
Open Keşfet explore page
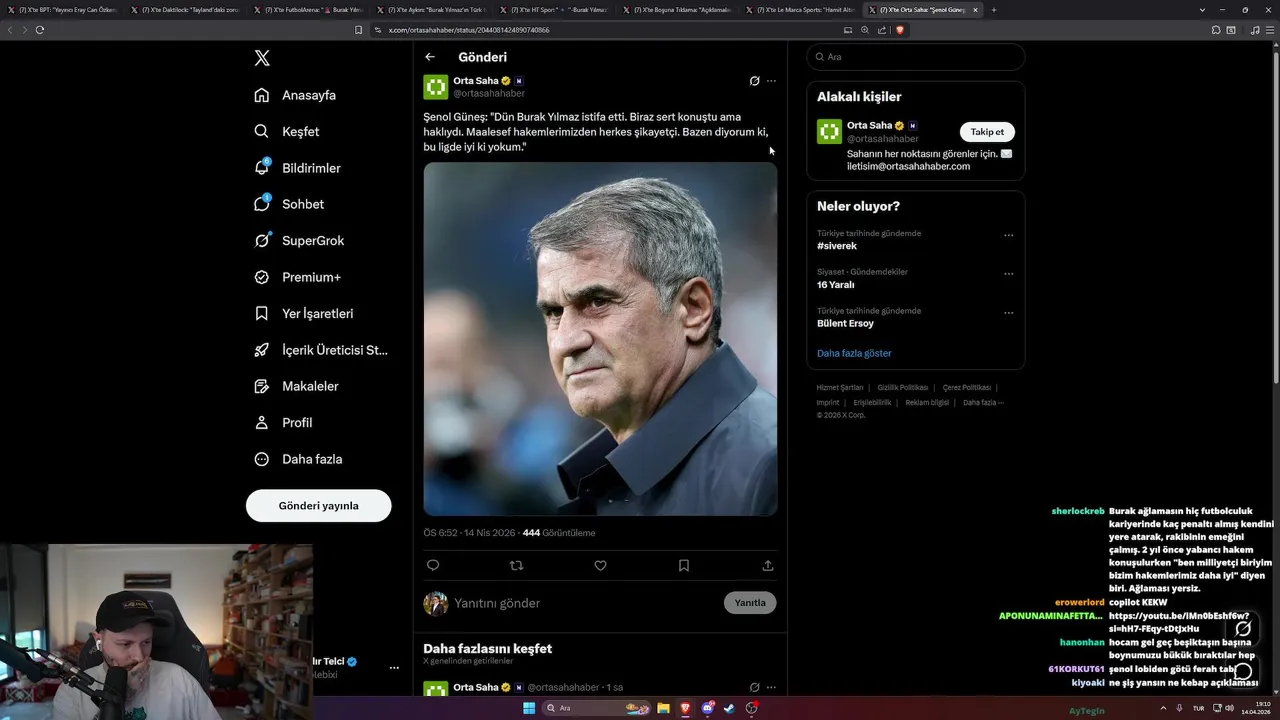point(287,131)
